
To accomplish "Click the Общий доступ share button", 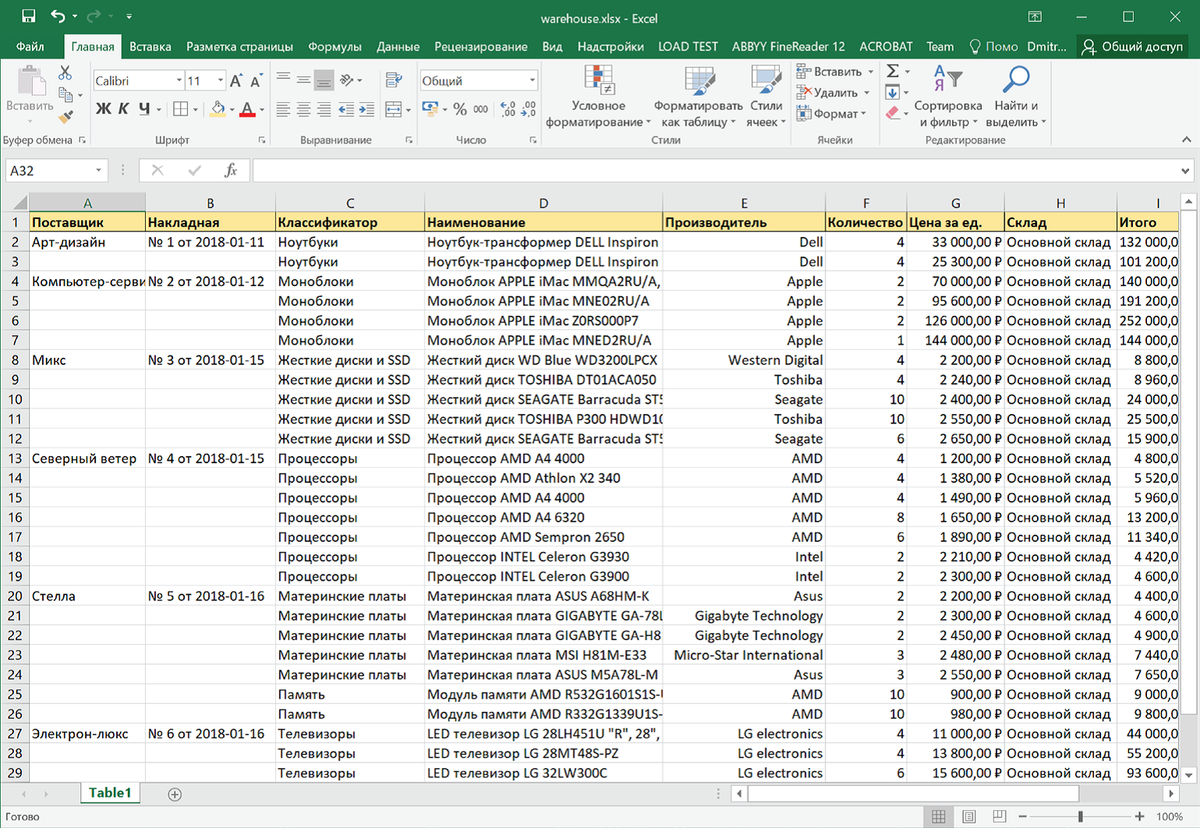I will tap(1132, 46).
